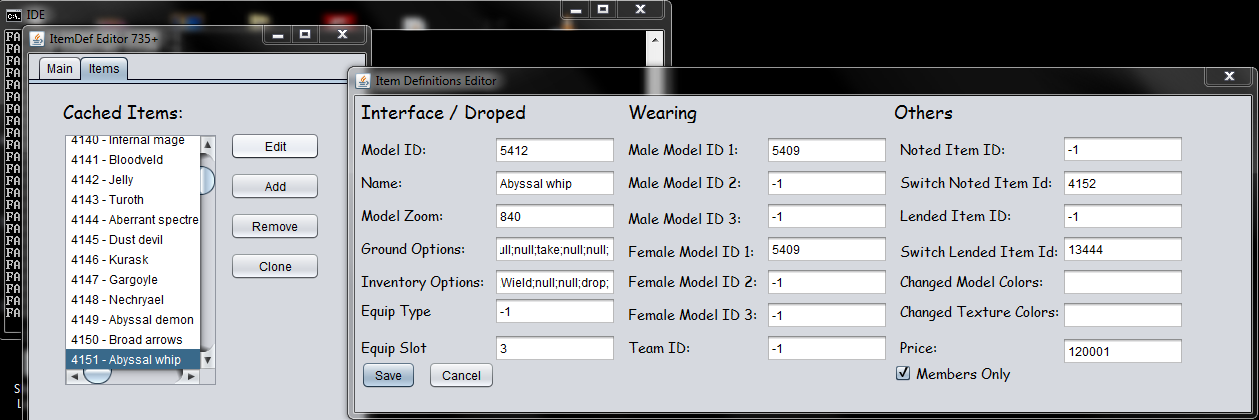Select 4141 - Bloodveld in the list
1259x420 pixels.
pyautogui.click(x=133, y=159)
